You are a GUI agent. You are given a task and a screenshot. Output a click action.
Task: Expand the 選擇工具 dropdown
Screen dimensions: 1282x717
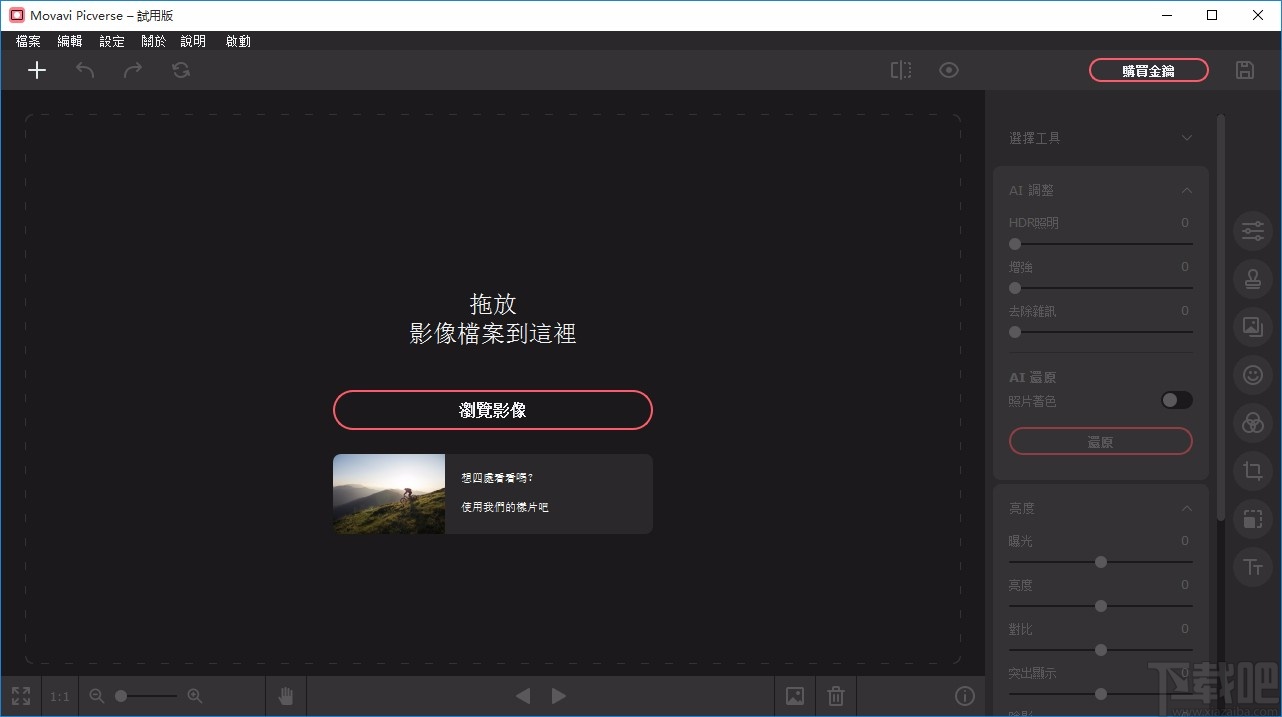1186,138
